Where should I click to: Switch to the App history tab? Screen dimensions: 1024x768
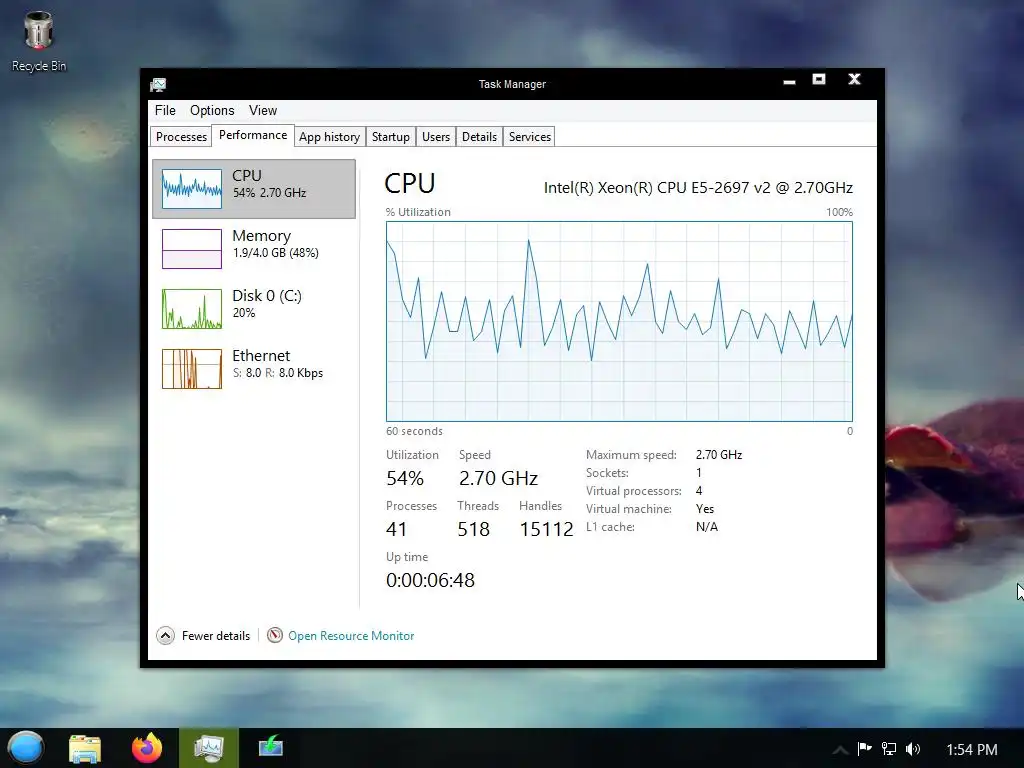click(x=330, y=136)
